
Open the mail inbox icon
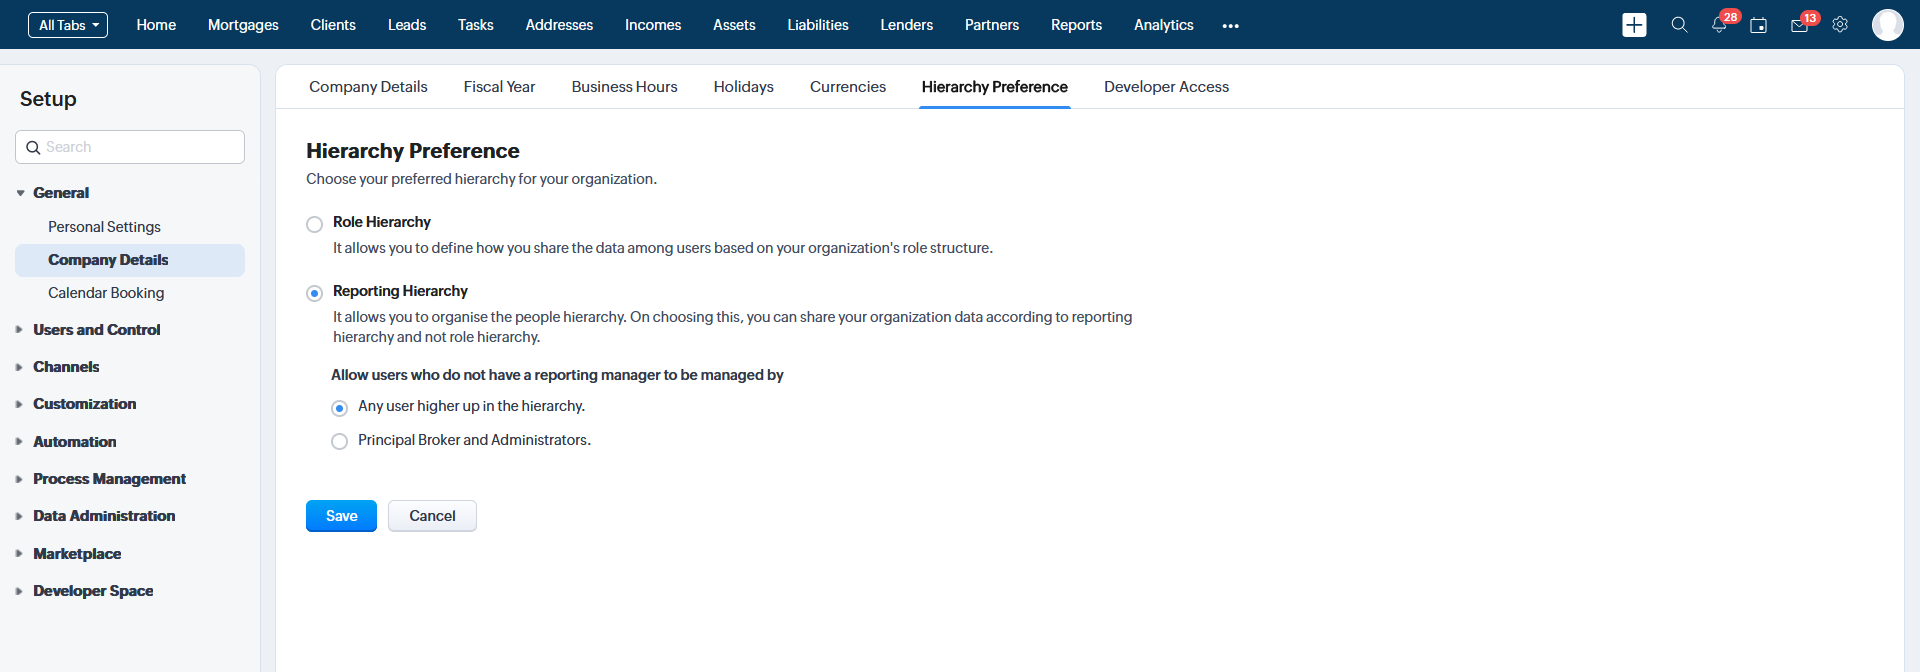click(x=1799, y=25)
